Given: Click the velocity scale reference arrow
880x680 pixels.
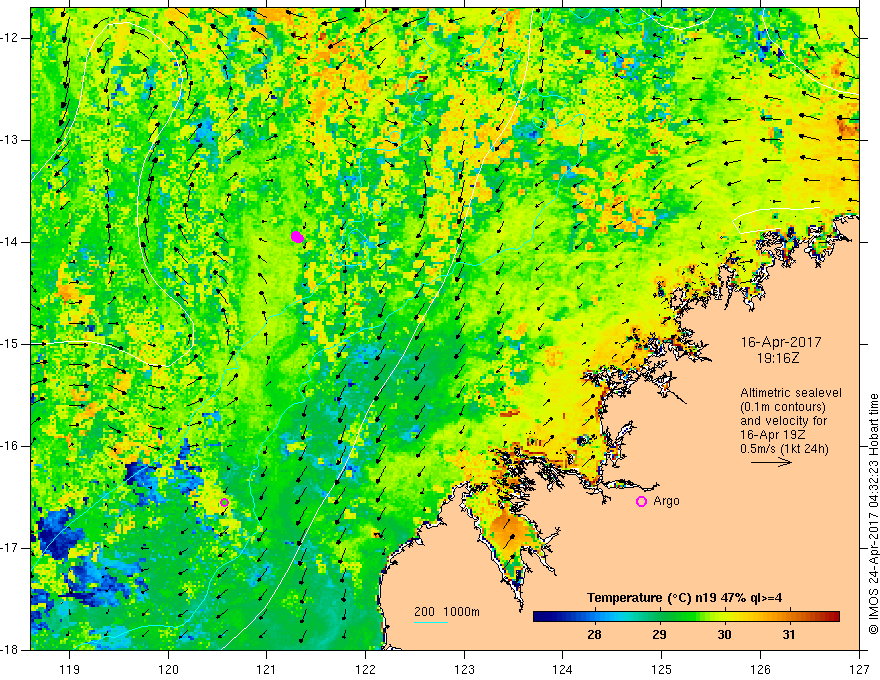Looking at the screenshot, I should (772, 463).
